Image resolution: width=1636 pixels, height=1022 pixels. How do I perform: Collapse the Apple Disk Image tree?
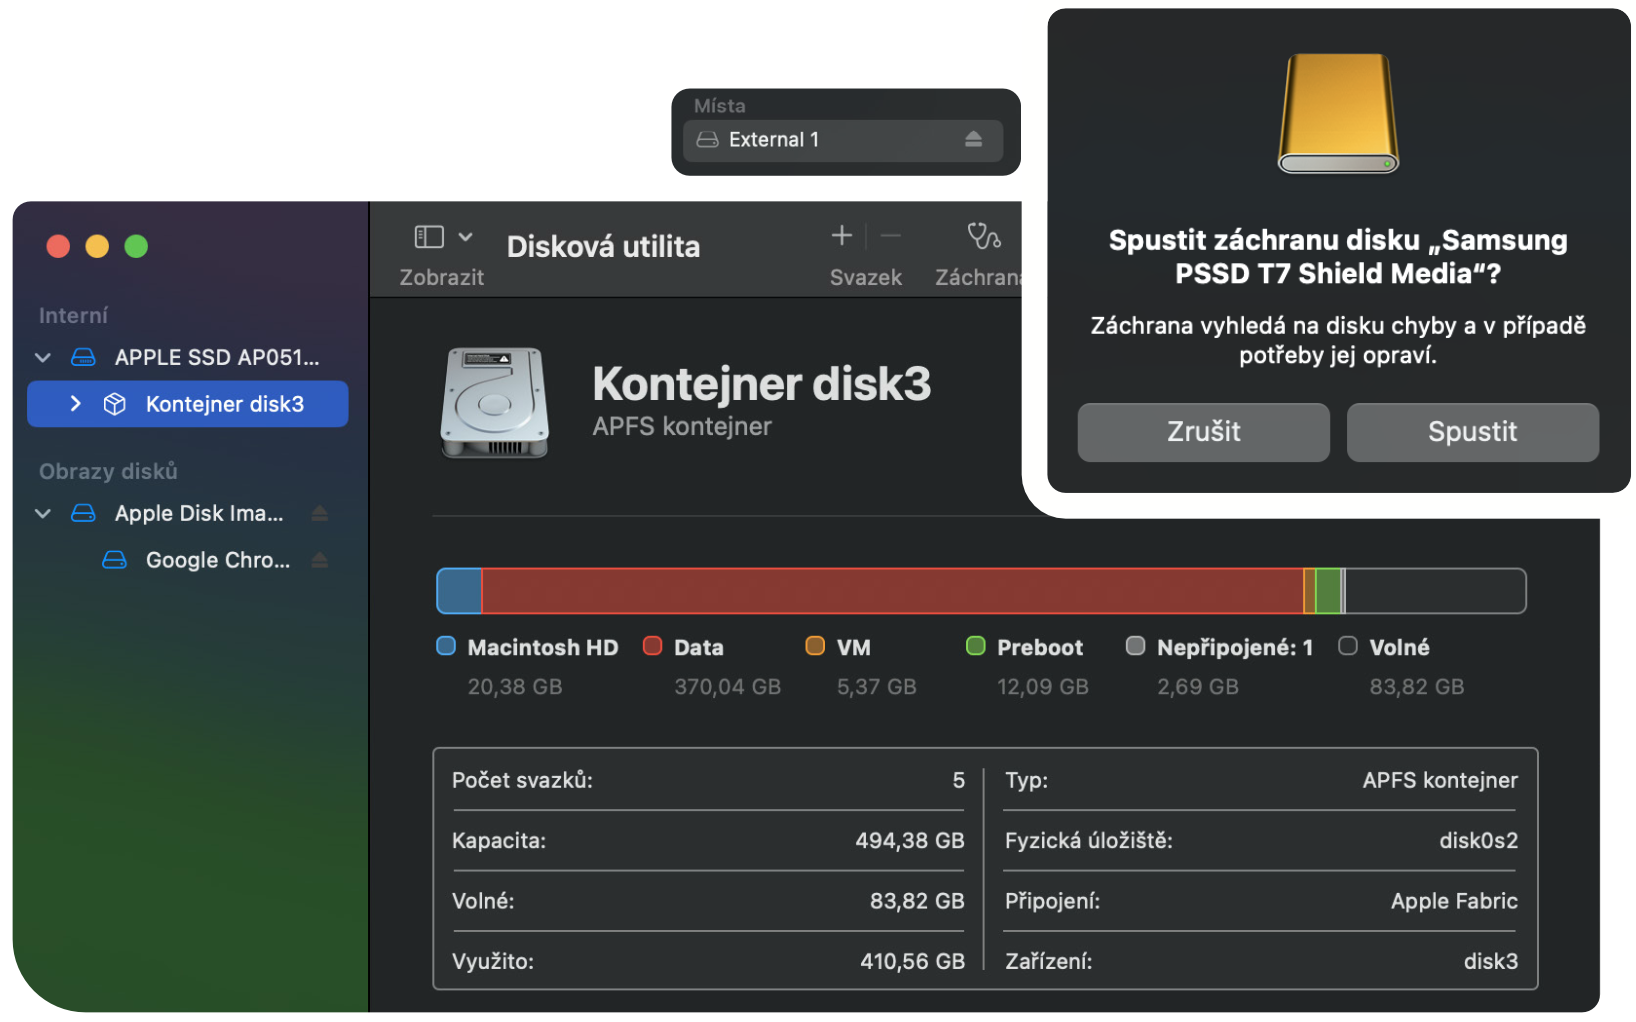(x=43, y=513)
